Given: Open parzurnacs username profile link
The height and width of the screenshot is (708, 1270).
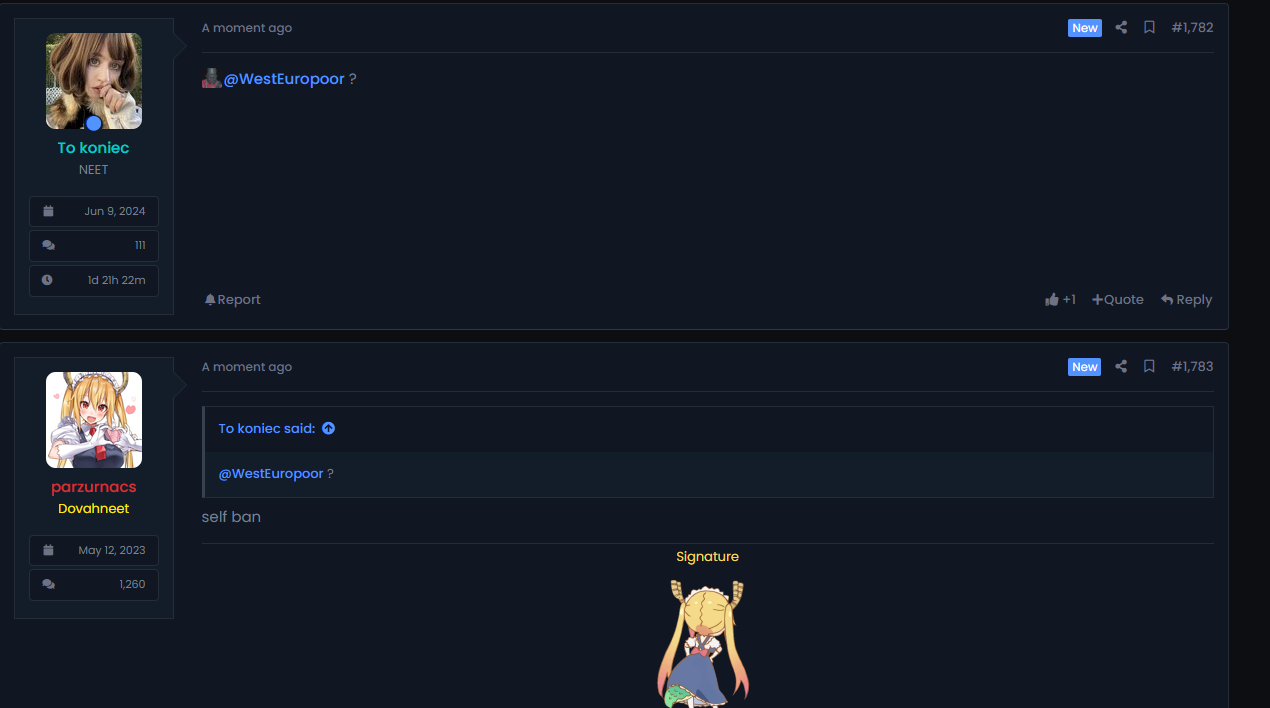Looking at the screenshot, I should (x=94, y=487).
